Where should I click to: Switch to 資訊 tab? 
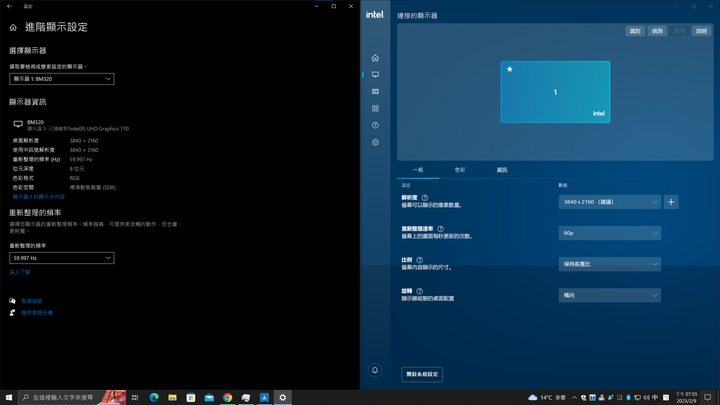tap(502, 170)
